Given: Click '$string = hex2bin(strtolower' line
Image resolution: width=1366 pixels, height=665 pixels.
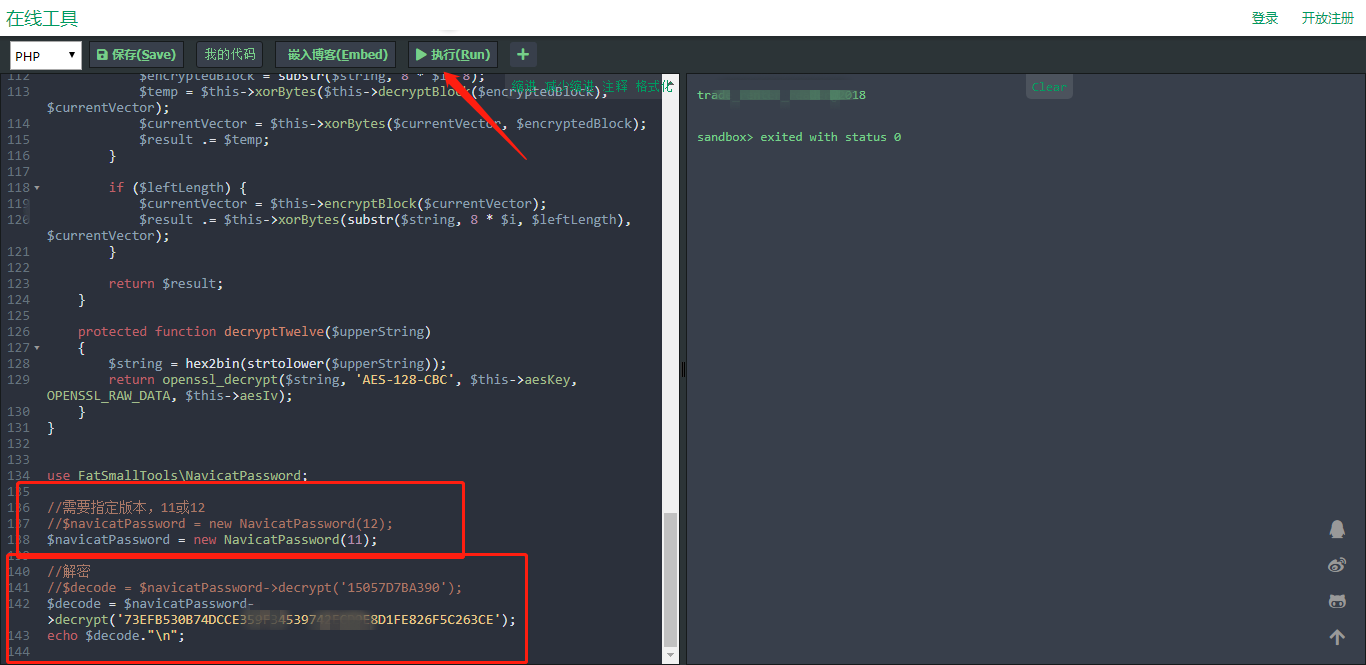Looking at the screenshot, I should pos(278,364).
